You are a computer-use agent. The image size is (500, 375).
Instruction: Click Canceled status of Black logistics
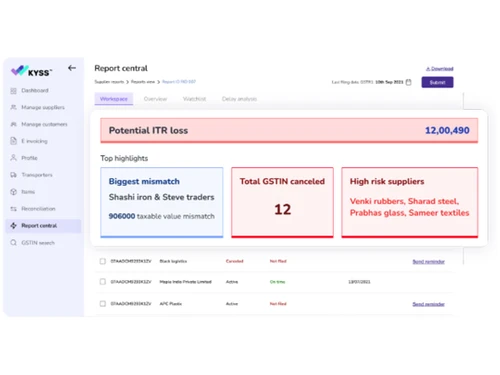point(235,261)
